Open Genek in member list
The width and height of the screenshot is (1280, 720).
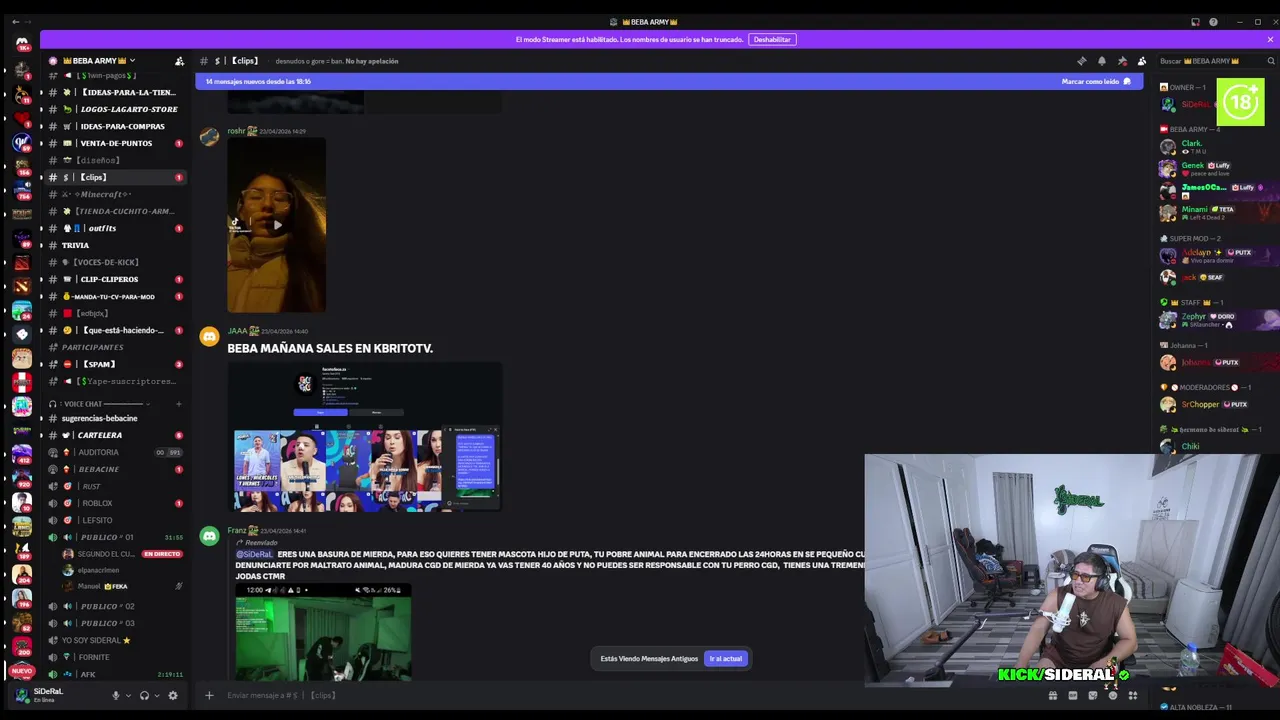(x=1192, y=165)
